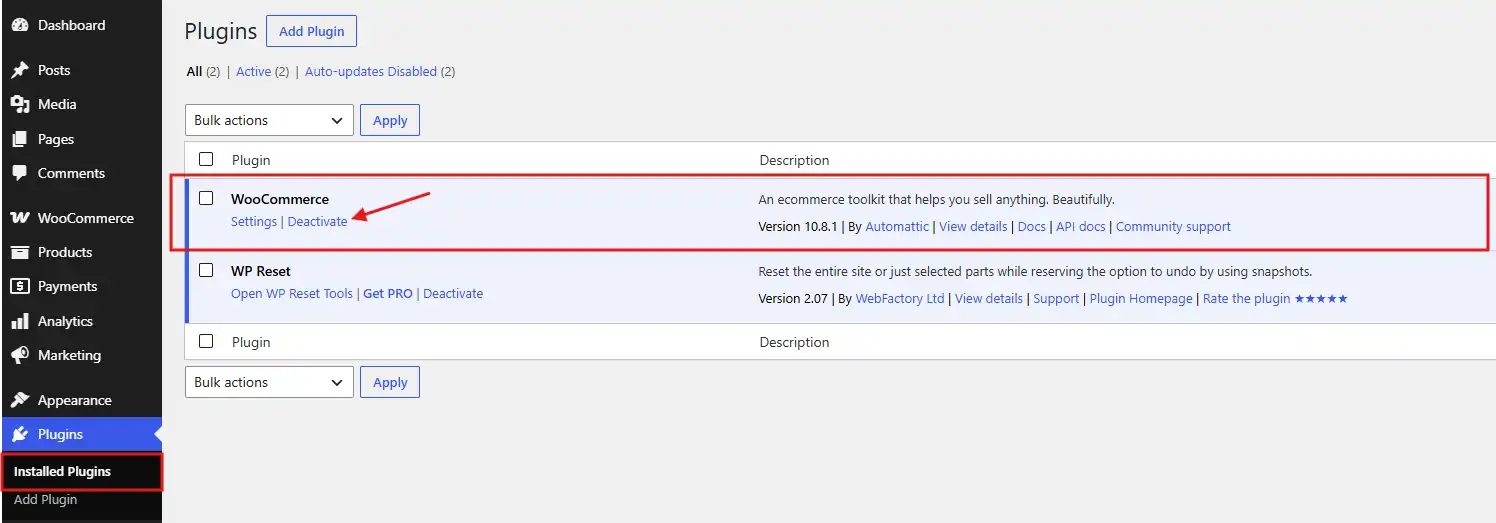Click the Posts pushpin icon
1496x523 pixels.
coord(19,70)
